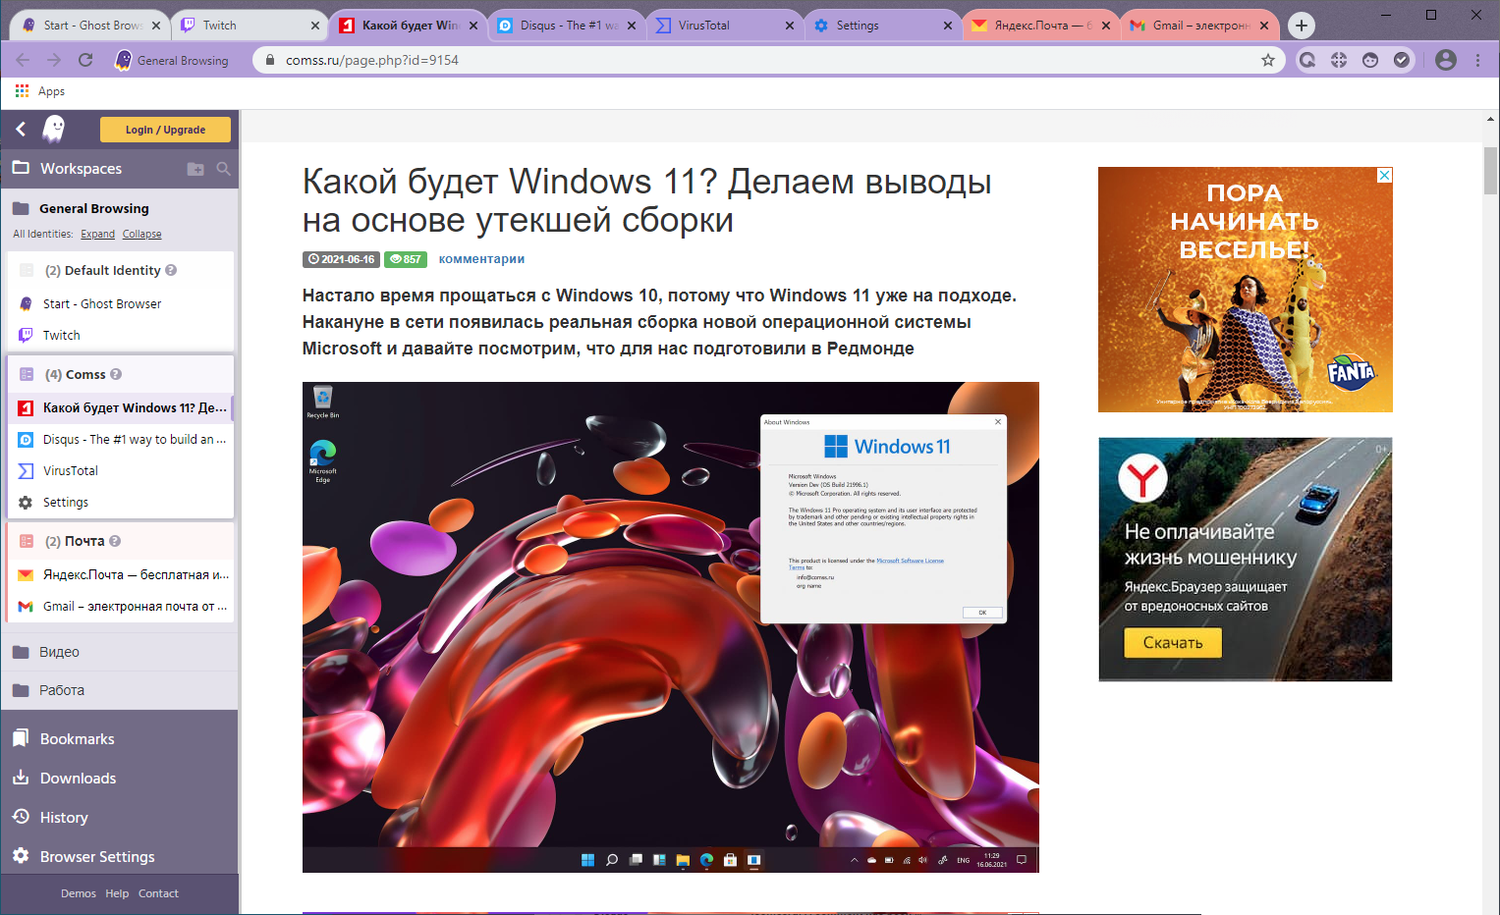This screenshot has height=915, width=1500.
Task: Select Start - Ghost Browser sidebar entry
Action: pos(121,304)
